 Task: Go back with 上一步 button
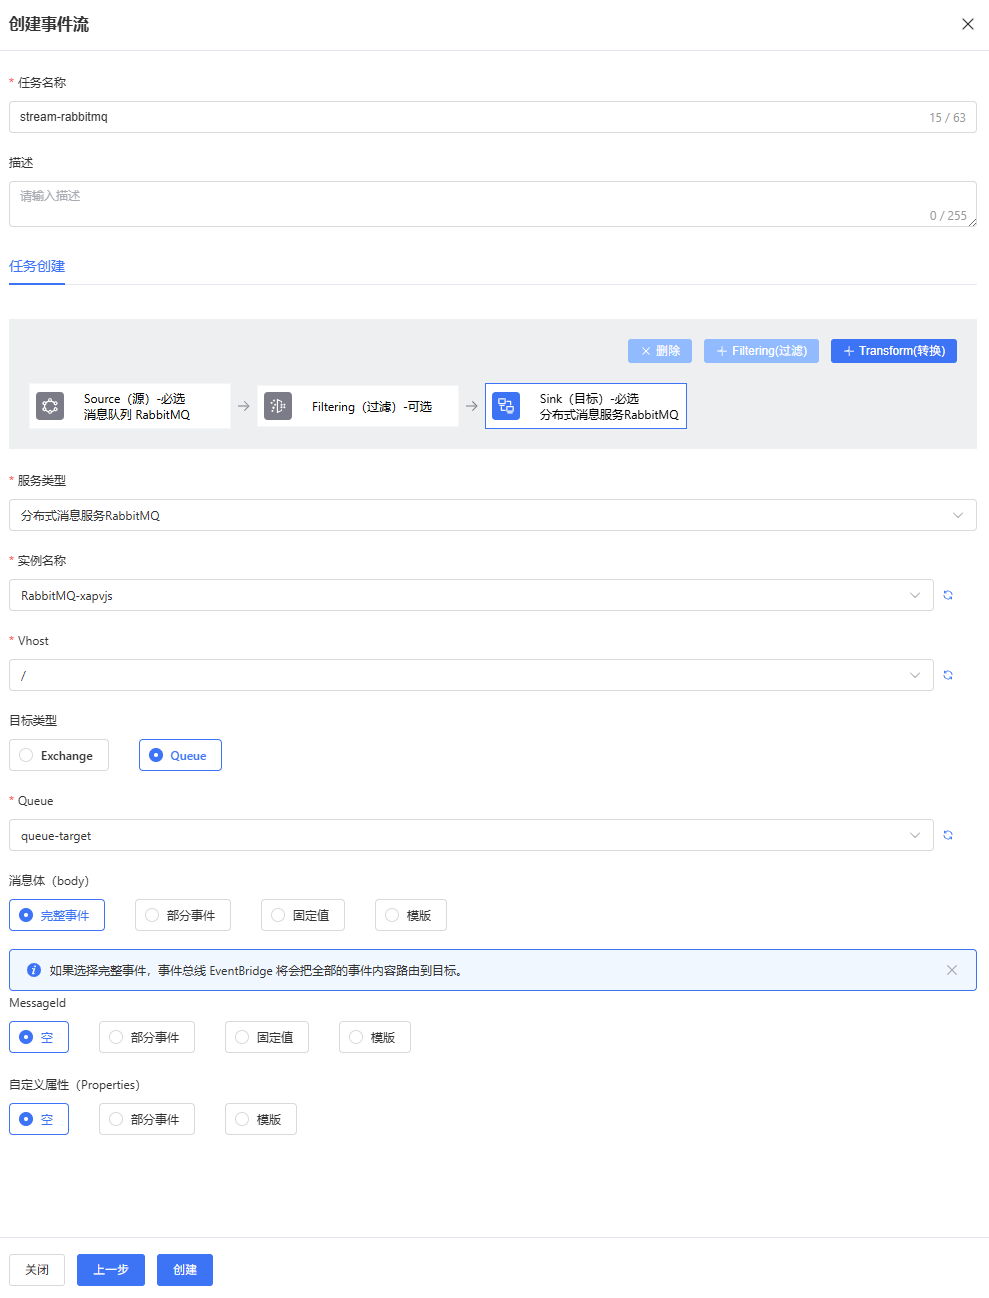point(111,1270)
